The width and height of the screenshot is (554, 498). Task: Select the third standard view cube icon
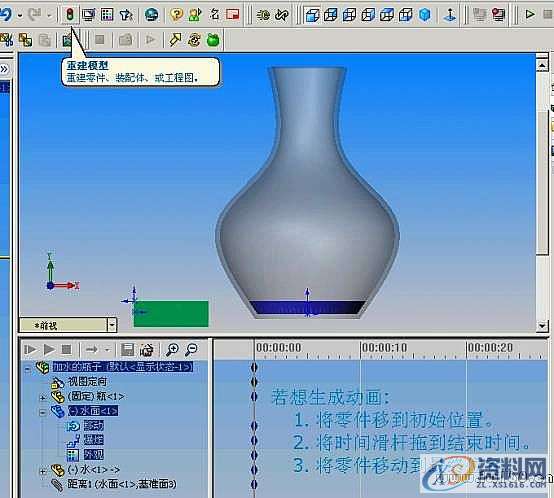[350, 15]
